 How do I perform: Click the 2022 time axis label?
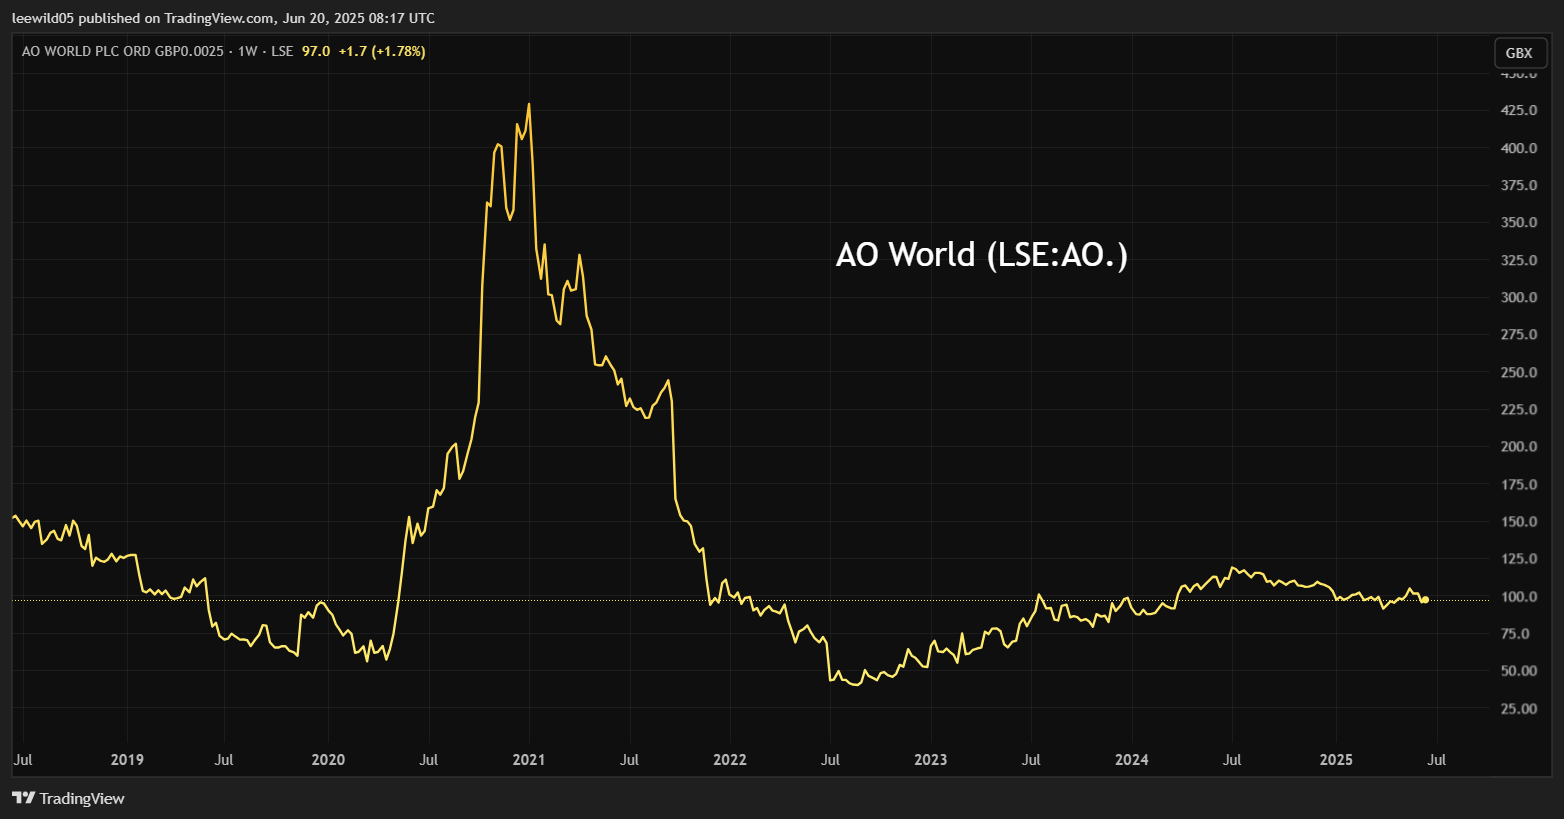[x=730, y=759]
